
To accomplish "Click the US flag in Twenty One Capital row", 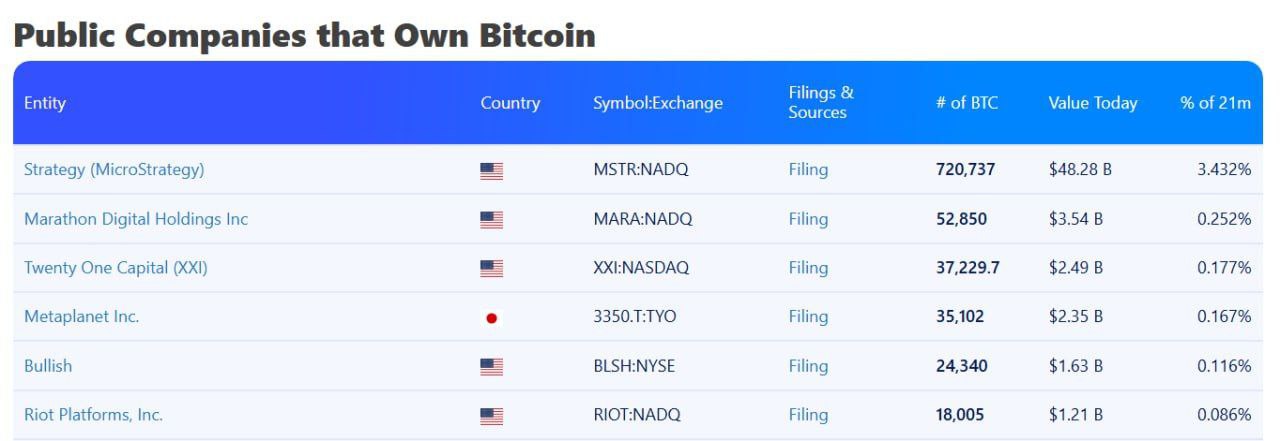I will pos(491,269).
